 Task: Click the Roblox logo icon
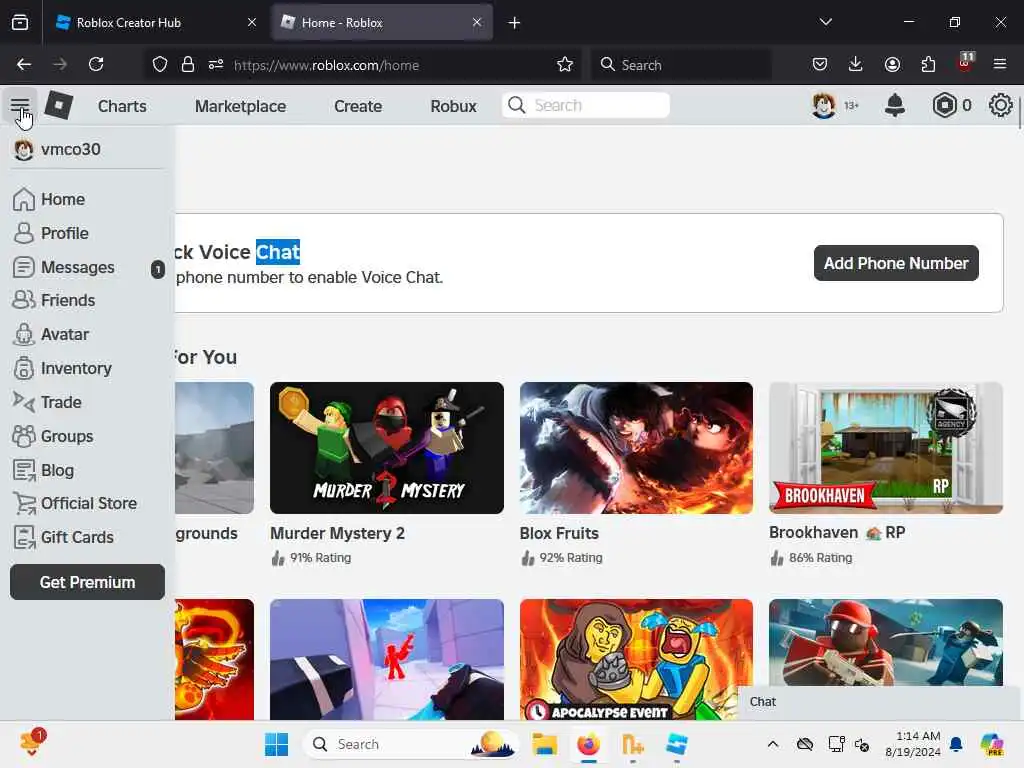click(x=59, y=105)
